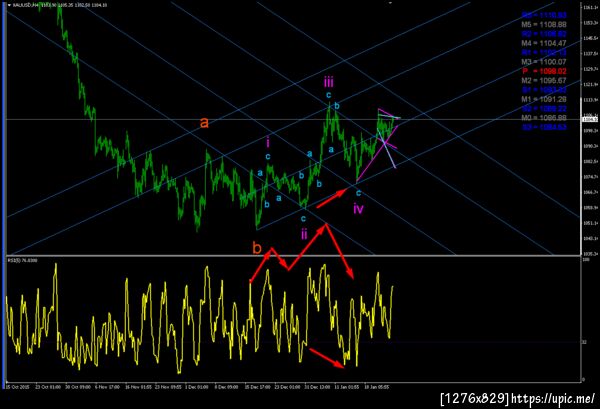Click the magenta 'iii' wave label

[x=328, y=82]
